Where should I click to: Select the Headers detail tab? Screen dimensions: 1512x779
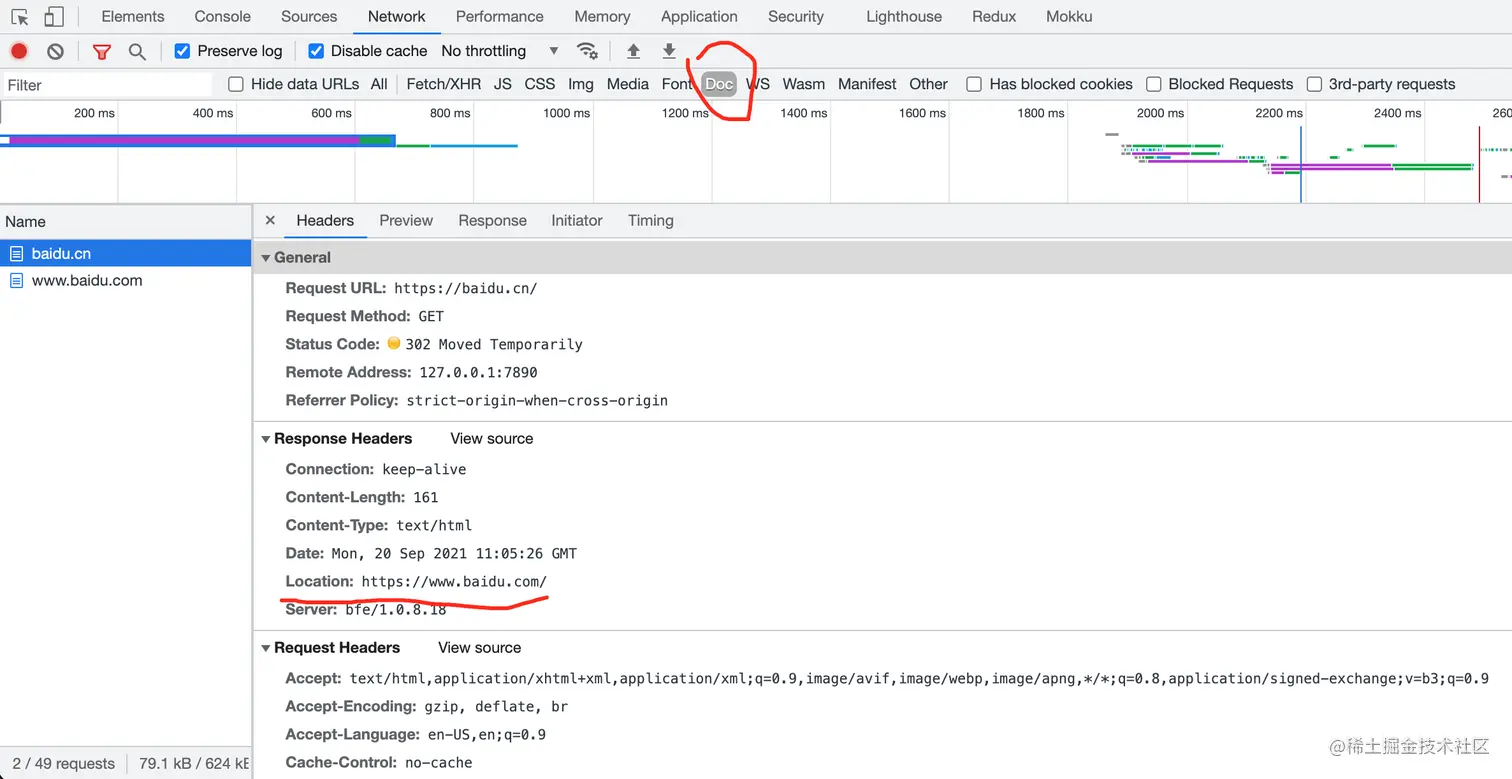point(325,220)
